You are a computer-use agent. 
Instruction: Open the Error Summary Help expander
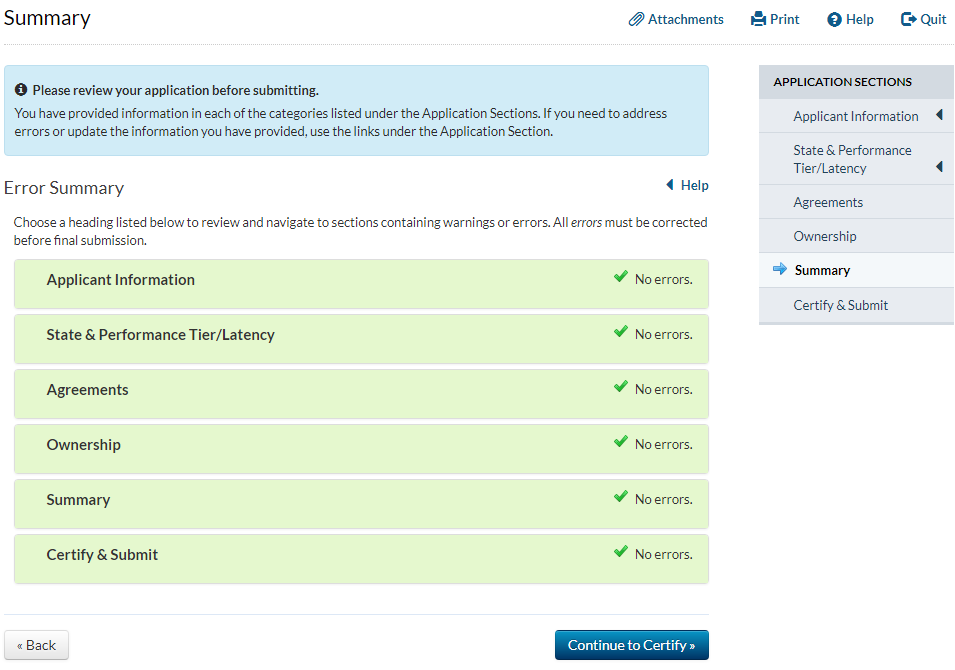(687, 185)
